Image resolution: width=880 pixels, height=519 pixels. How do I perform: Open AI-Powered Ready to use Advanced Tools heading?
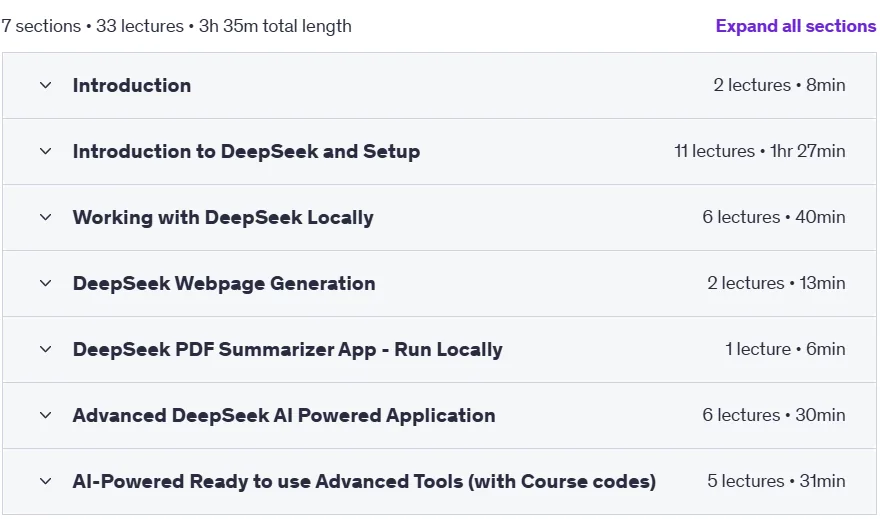(x=364, y=481)
